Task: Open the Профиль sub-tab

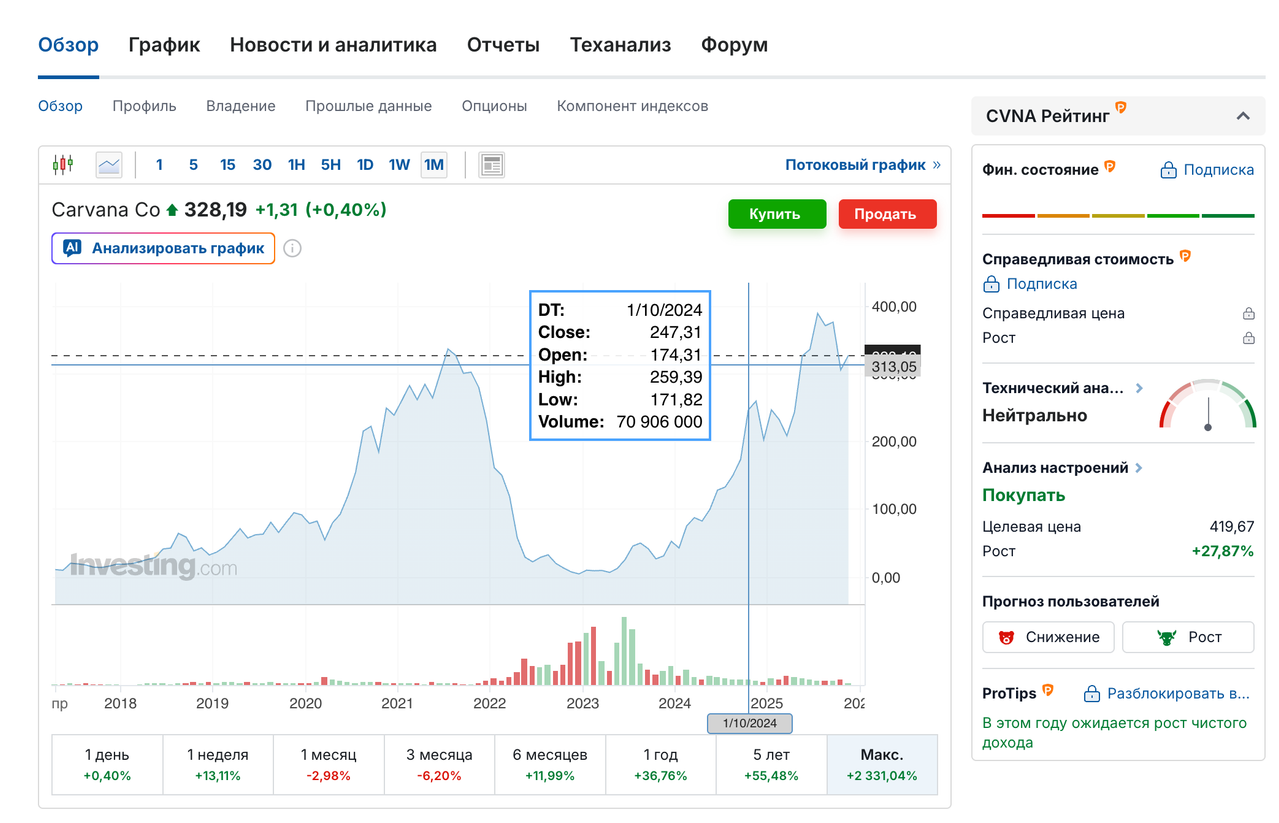Action: click(144, 106)
